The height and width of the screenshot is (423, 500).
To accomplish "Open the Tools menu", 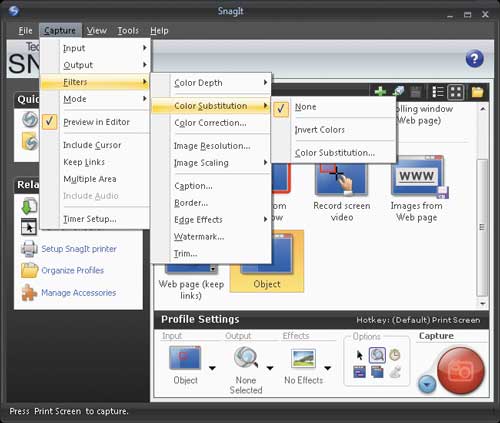I will pos(128,31).
